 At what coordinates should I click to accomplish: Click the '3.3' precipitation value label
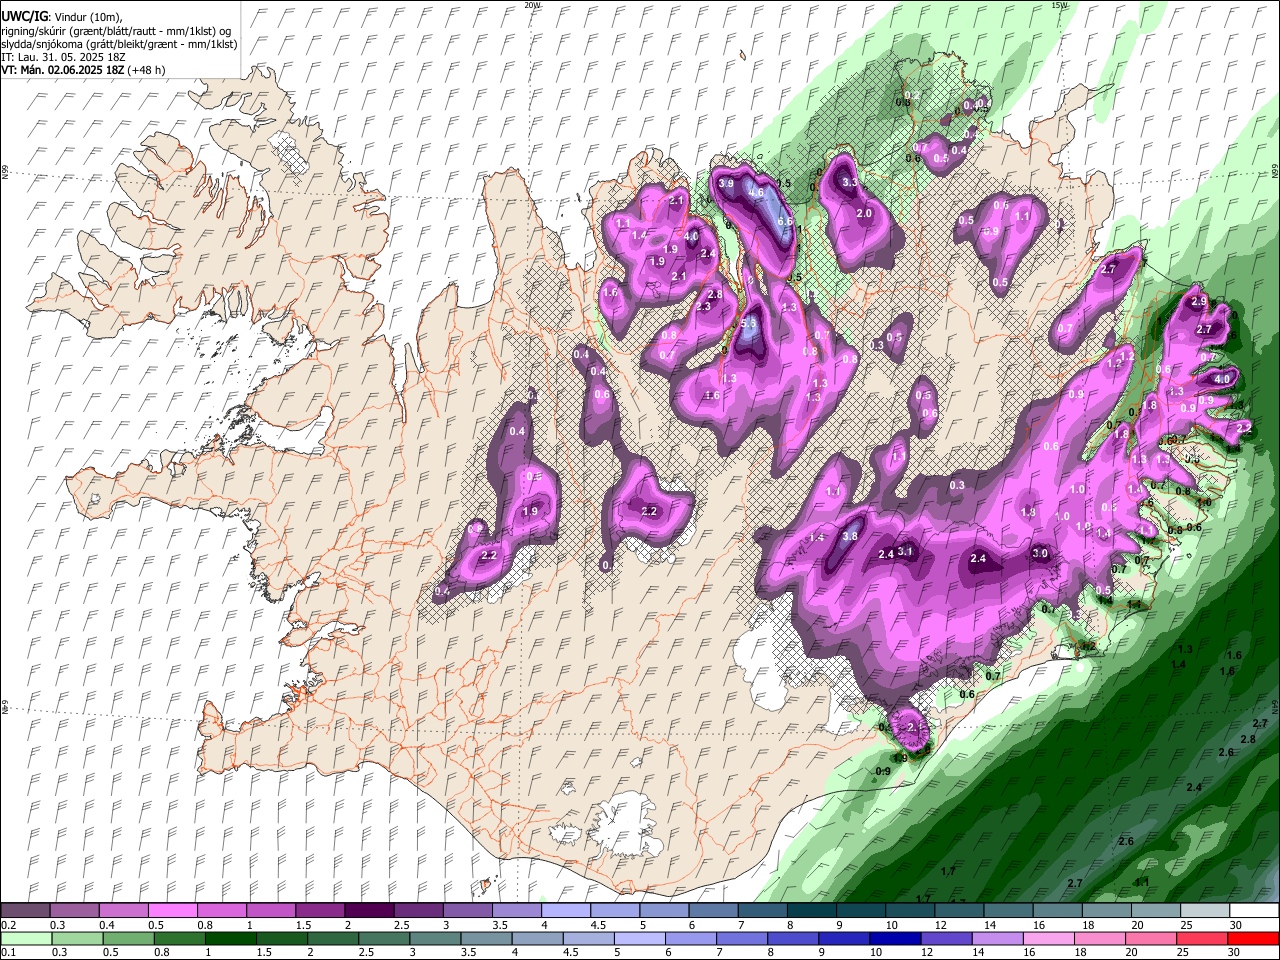click(850, 183)
